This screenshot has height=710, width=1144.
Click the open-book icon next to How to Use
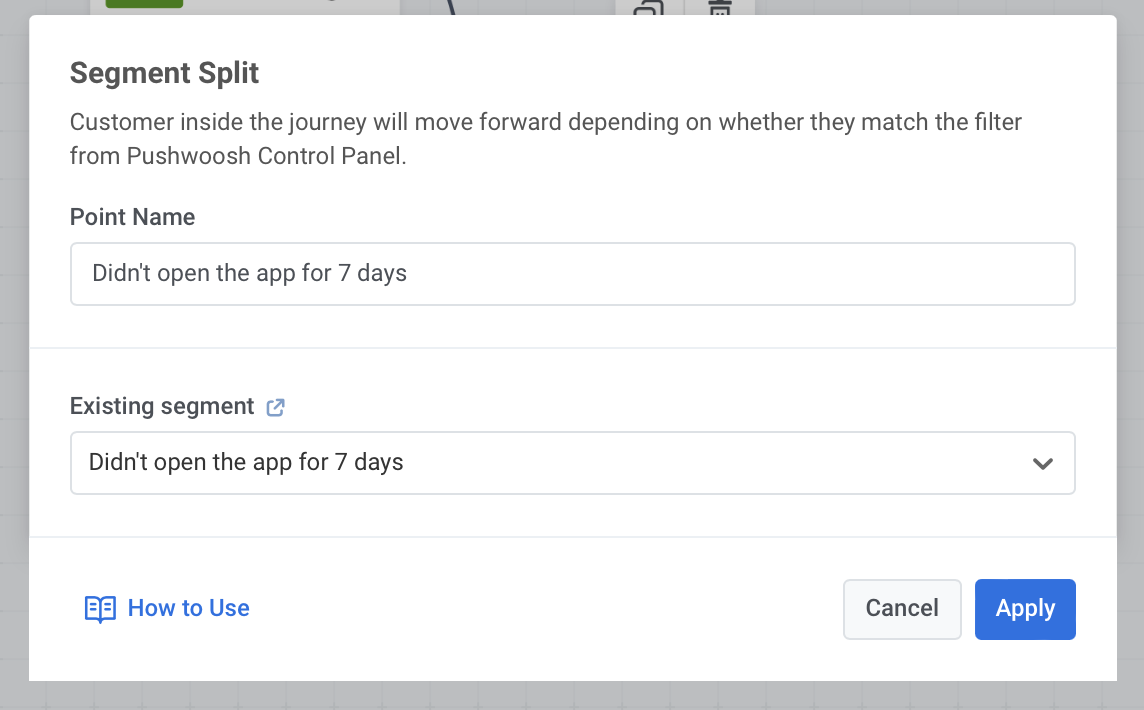pyautogui.click(x=100, y=609)
